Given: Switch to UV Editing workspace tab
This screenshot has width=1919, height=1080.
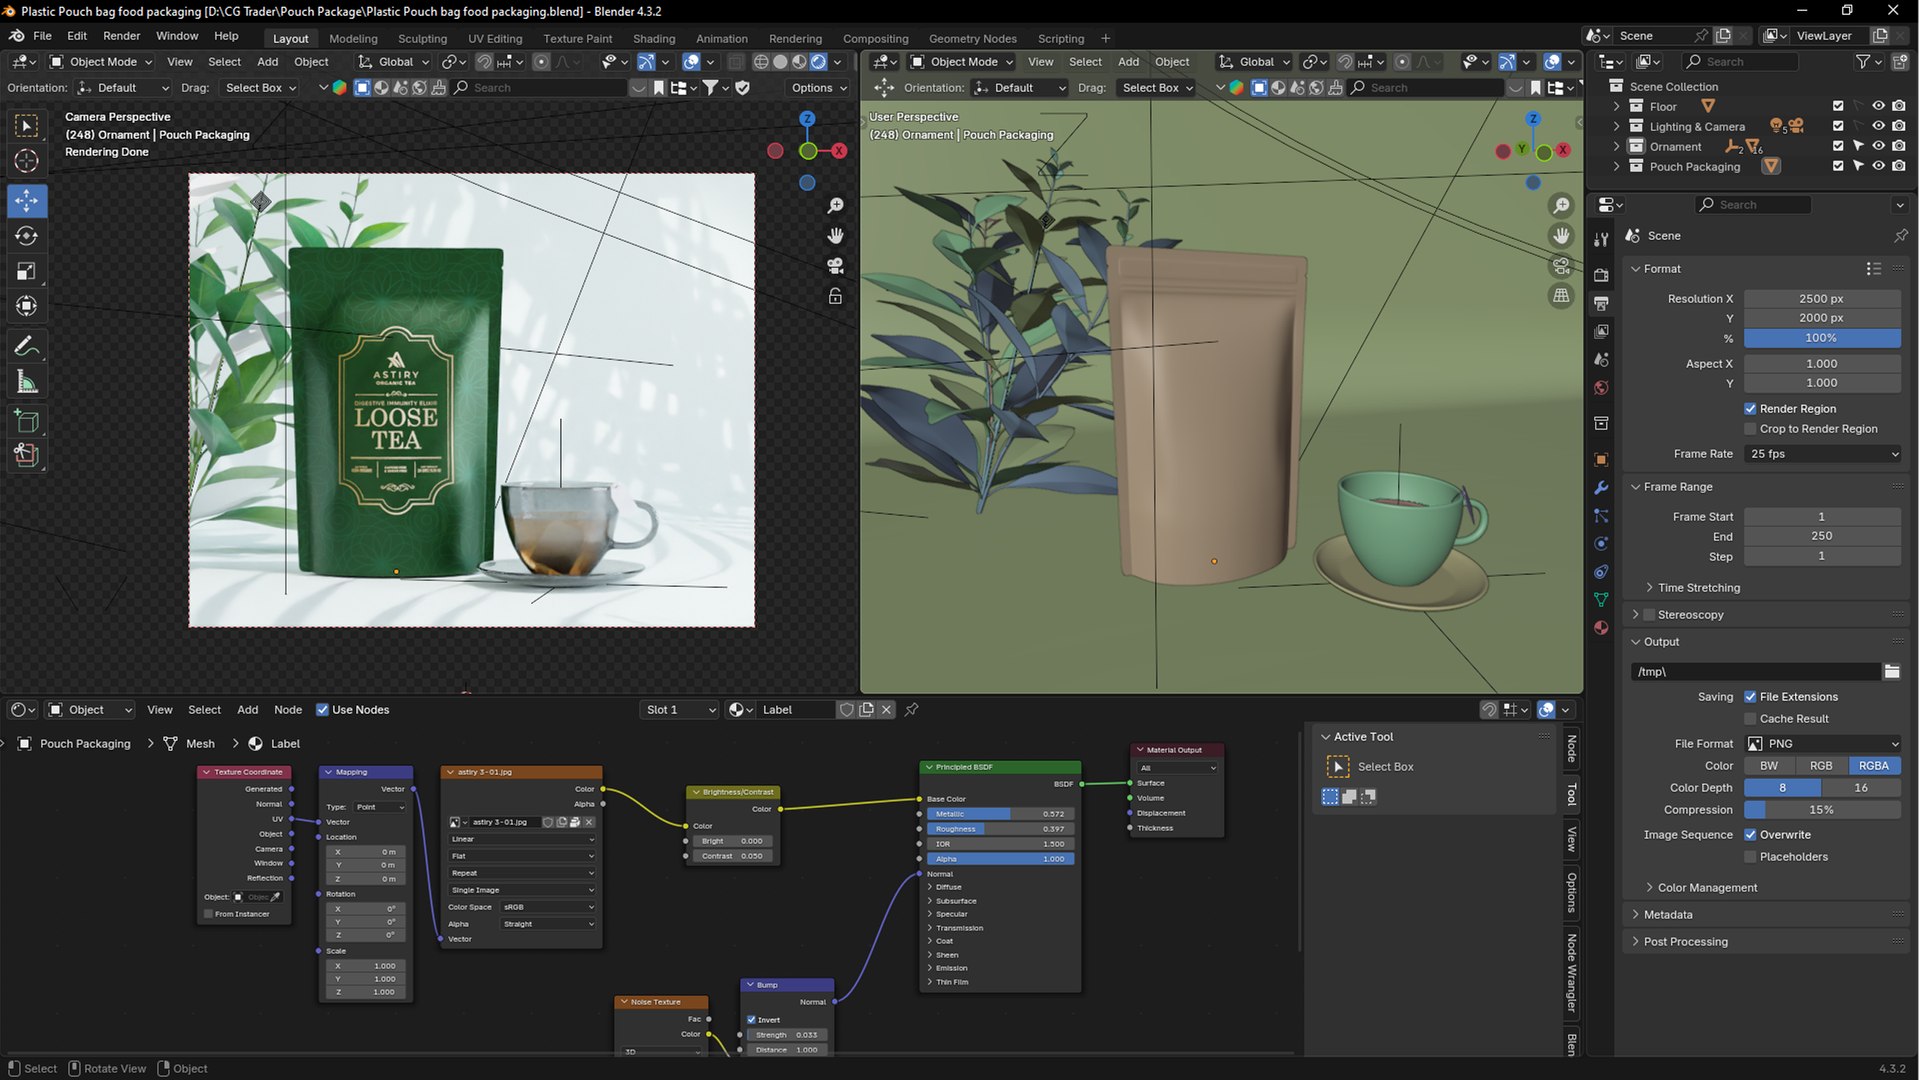Looking at the screenshot, I should tap(495, 39).
